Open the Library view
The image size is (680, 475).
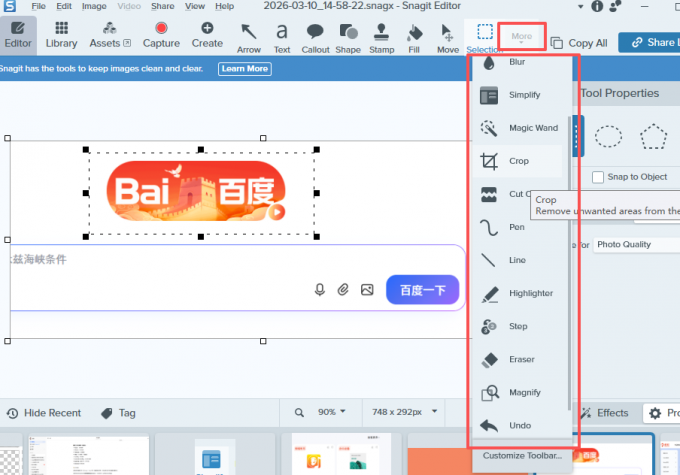pos(61,36)
